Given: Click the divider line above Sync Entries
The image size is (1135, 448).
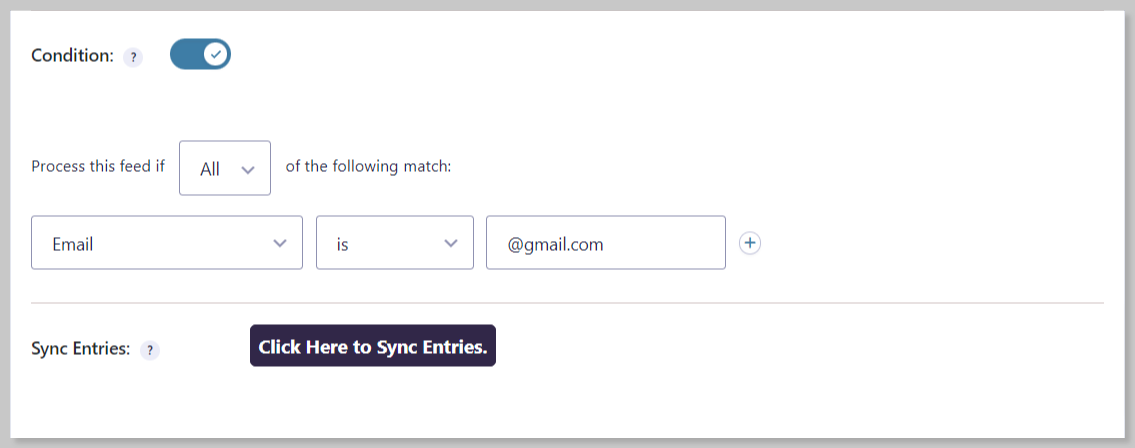Looking at the screenshot, I should click(x=568, y=303).
